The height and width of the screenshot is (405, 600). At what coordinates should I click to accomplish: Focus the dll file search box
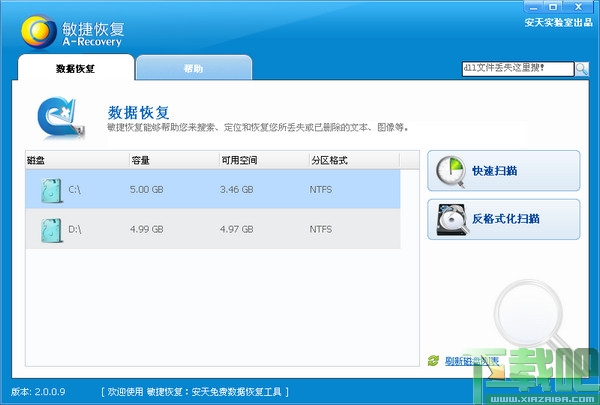click(x=518, y=69)
